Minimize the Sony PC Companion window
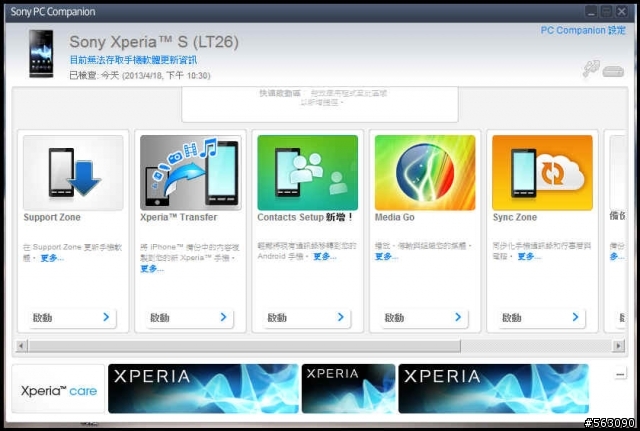The height and width of the screenshot is (431, 640). tap(591, 11)
